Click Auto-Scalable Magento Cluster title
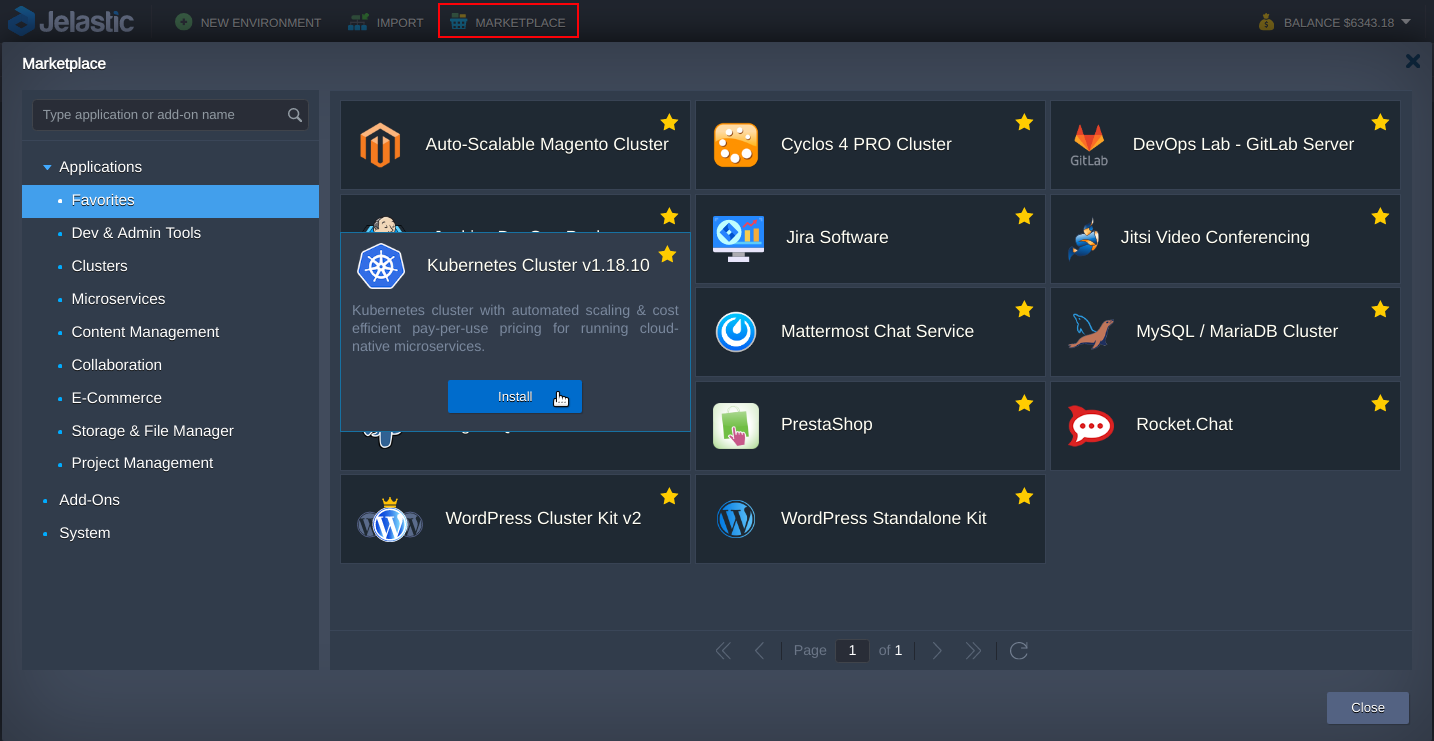Screen dimensions: 1434x741 click(x=547, y=145)
